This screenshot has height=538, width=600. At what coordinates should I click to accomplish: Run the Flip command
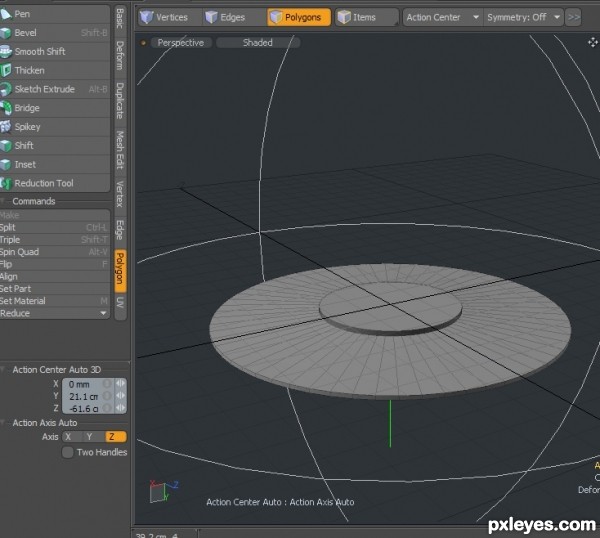(55, 264)
